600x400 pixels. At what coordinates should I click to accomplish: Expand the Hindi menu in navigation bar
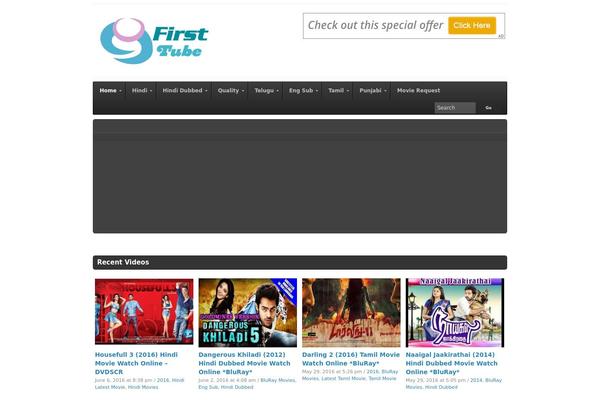142,91
